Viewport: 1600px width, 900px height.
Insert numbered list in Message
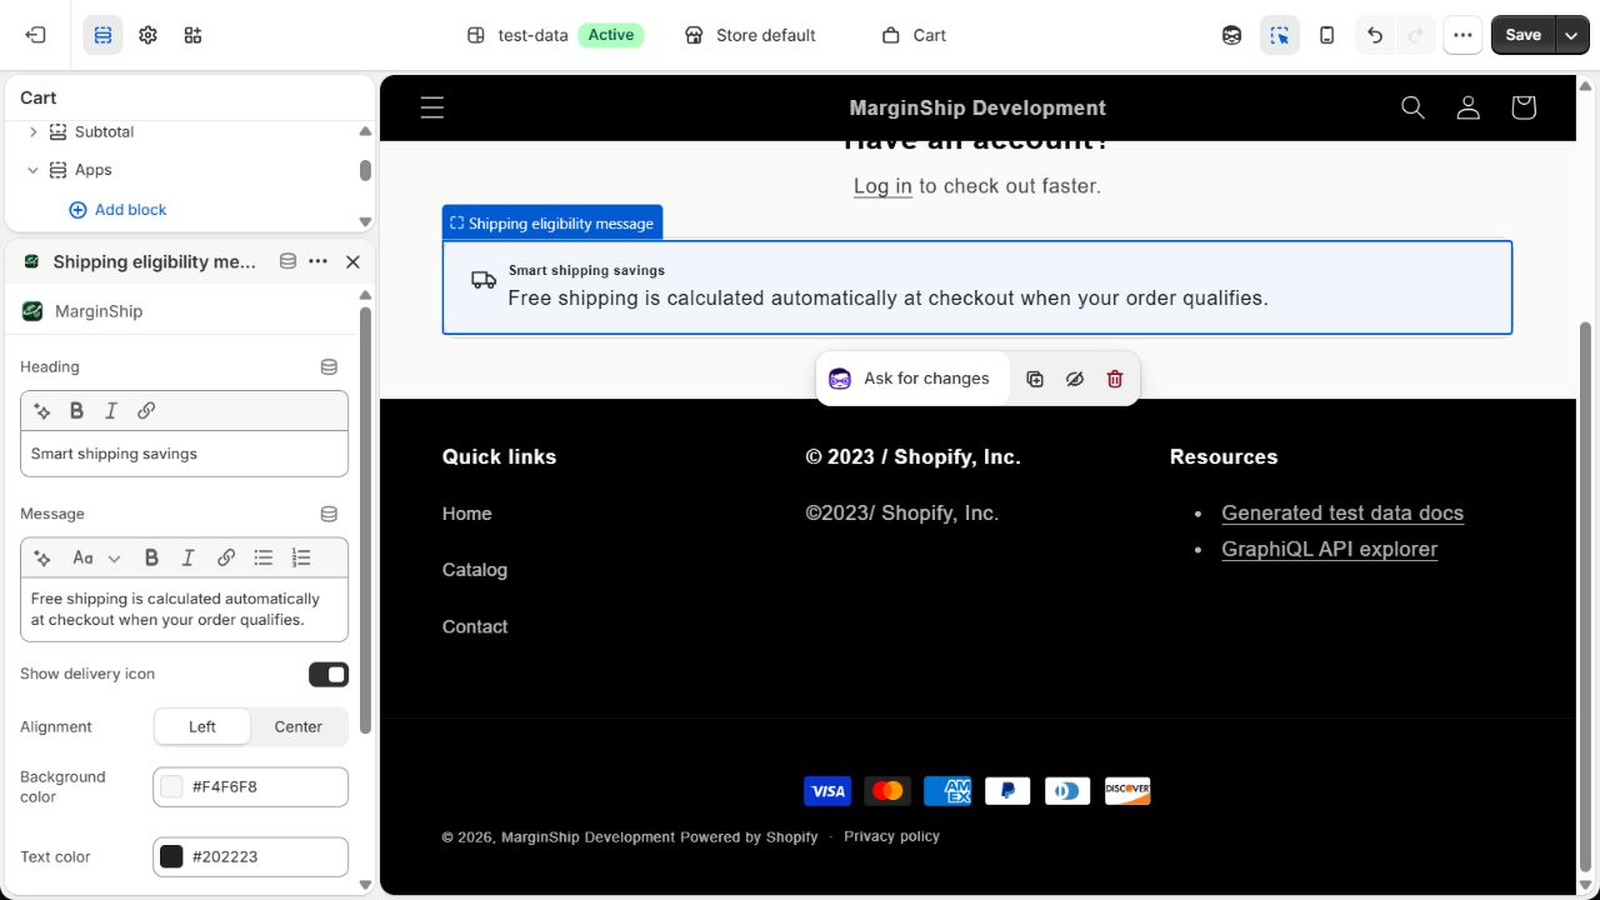[x=301, y=558]
